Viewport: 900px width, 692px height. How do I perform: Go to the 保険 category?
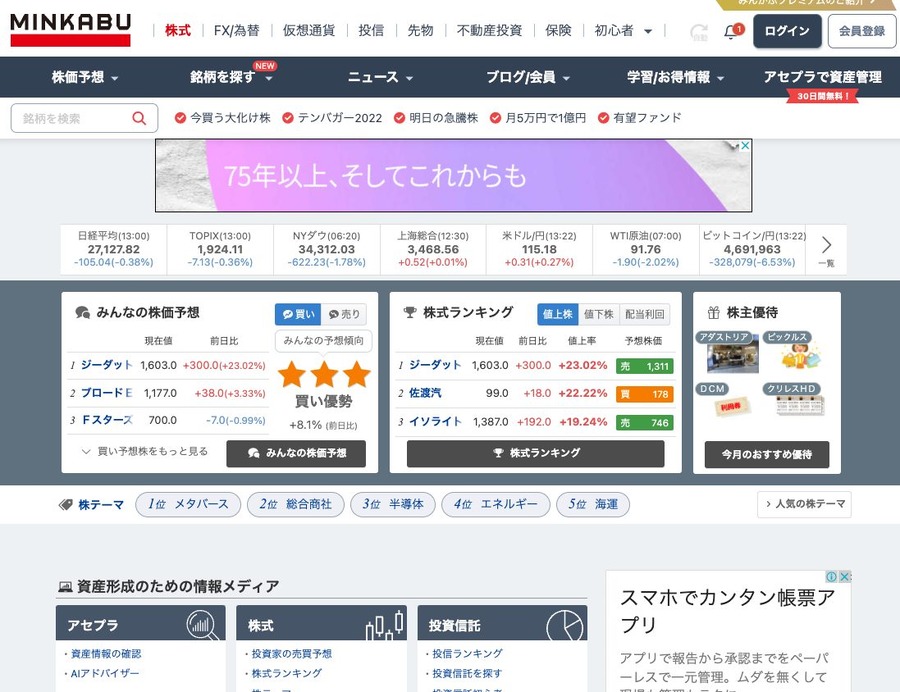coord(558,30)
